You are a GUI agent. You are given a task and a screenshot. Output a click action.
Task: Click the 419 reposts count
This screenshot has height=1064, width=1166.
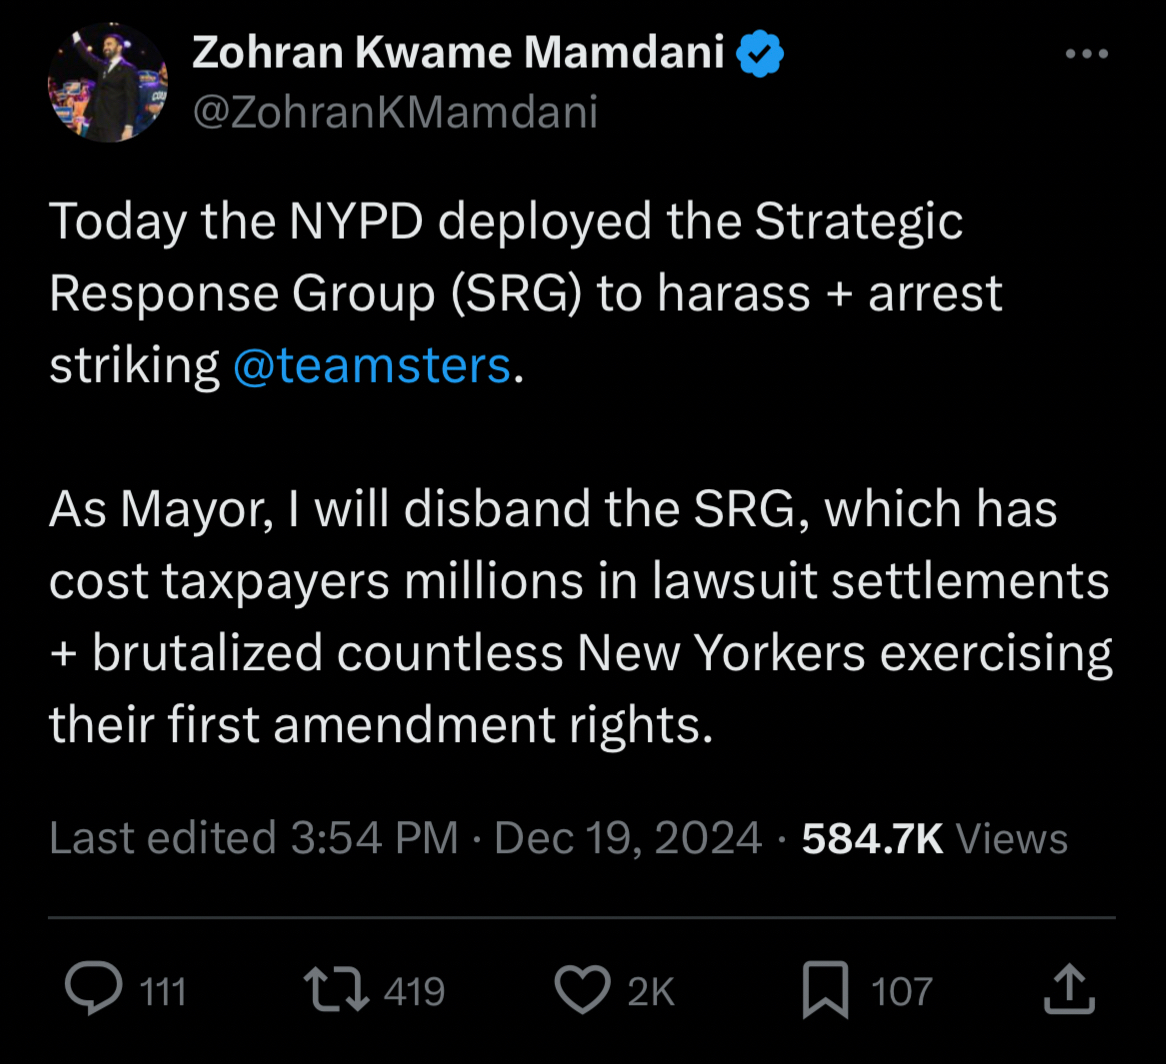coord(414,991)
